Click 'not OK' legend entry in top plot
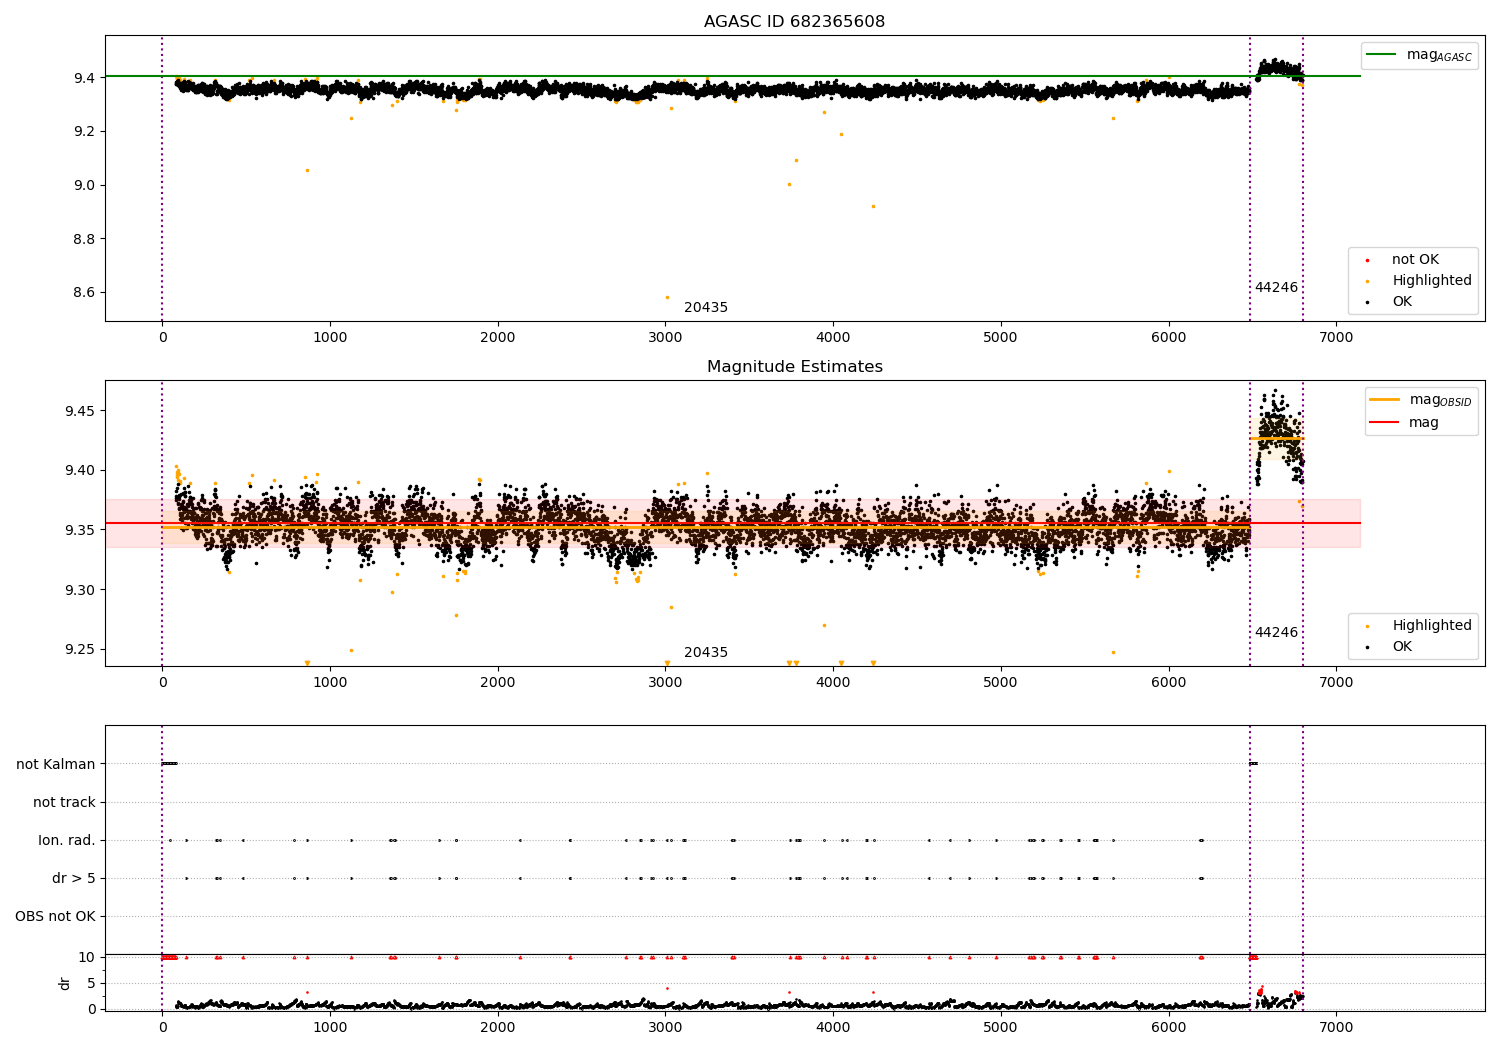 pyautogui.click(x=1415, y=260)
